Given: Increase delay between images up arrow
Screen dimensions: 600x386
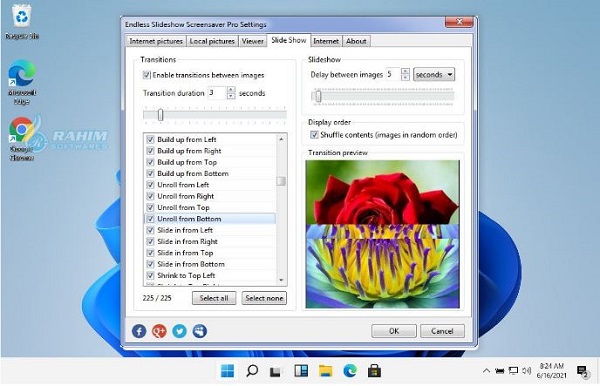Looking at the screenshot, I should 405,71.
